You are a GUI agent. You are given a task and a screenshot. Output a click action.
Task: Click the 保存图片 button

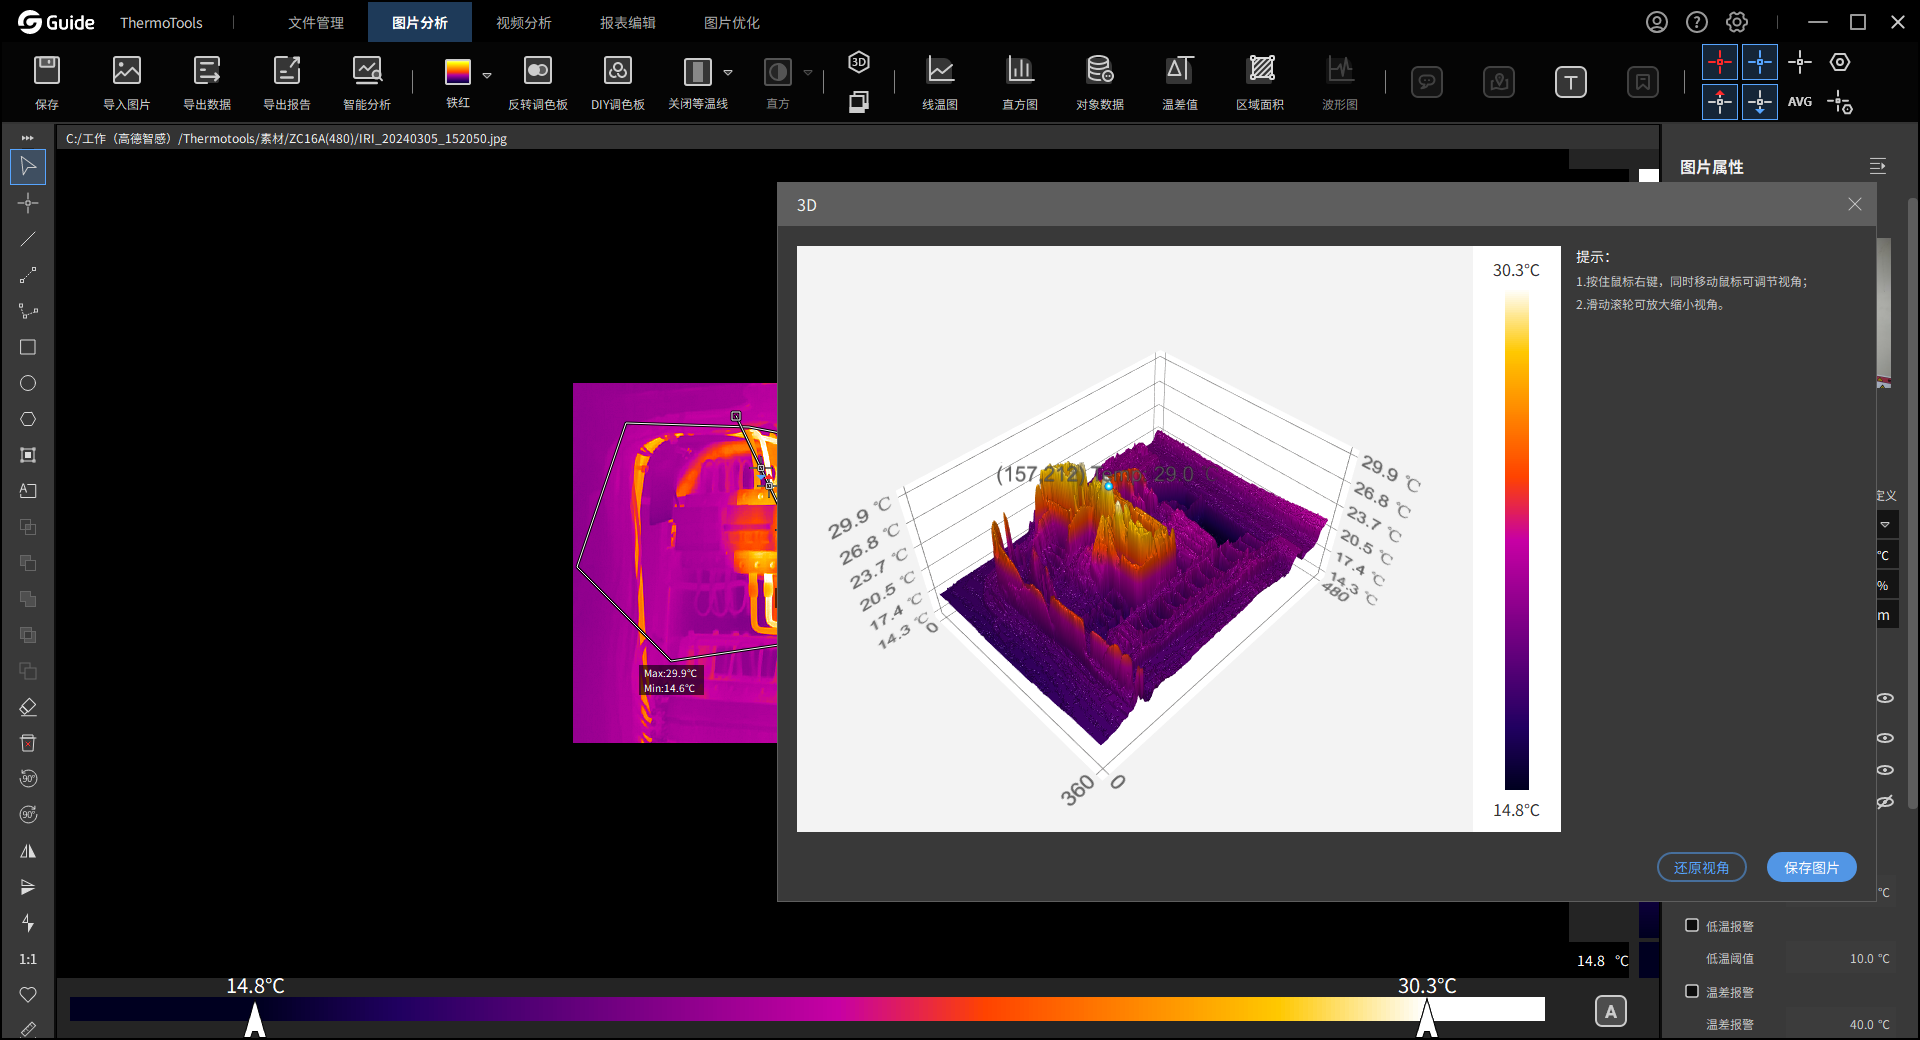[x=1811, y=867]
